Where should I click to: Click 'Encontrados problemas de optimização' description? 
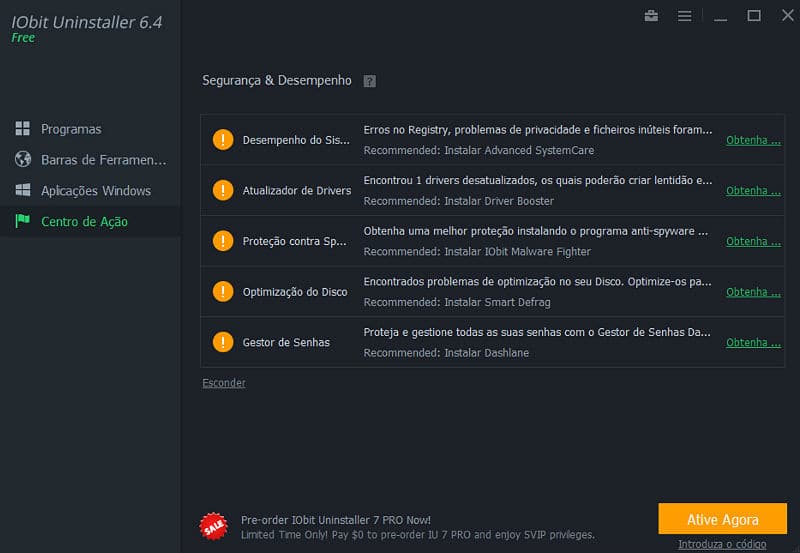[537, 282]
